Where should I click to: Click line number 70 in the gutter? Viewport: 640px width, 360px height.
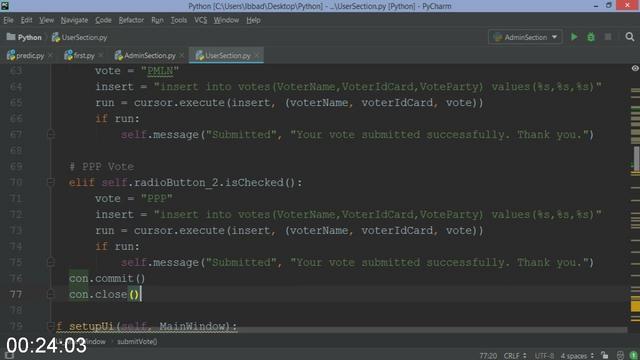[16, 182]
